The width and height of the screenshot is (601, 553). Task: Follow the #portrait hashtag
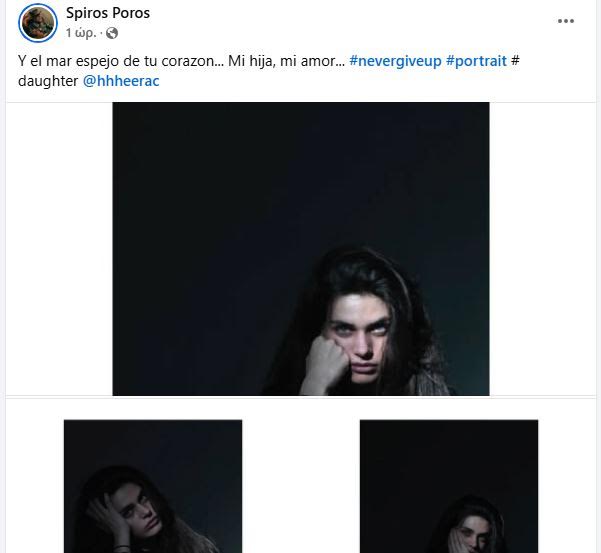click(476, 61)
